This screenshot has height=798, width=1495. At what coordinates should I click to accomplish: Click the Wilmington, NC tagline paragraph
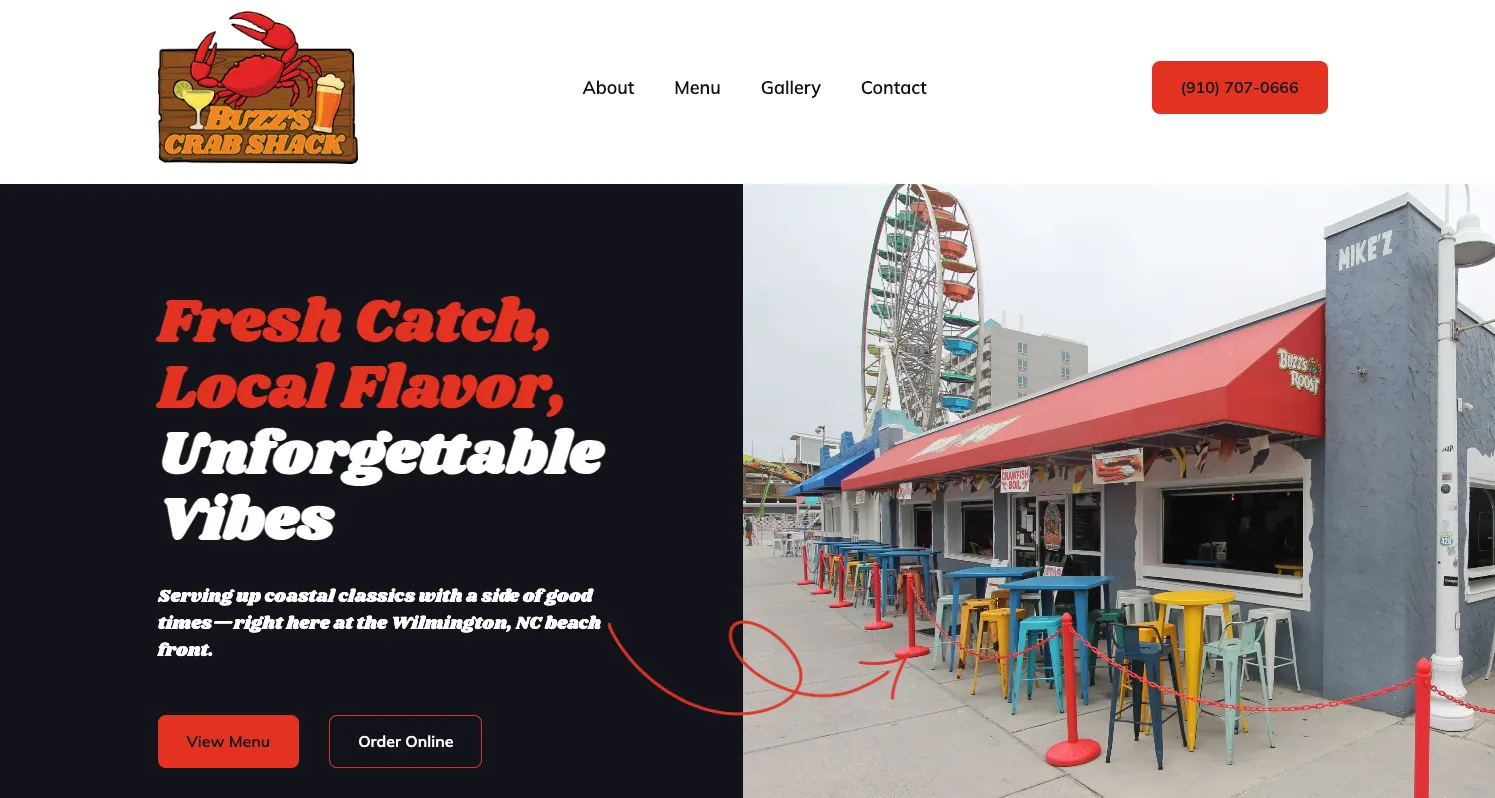tap(380, 622)
